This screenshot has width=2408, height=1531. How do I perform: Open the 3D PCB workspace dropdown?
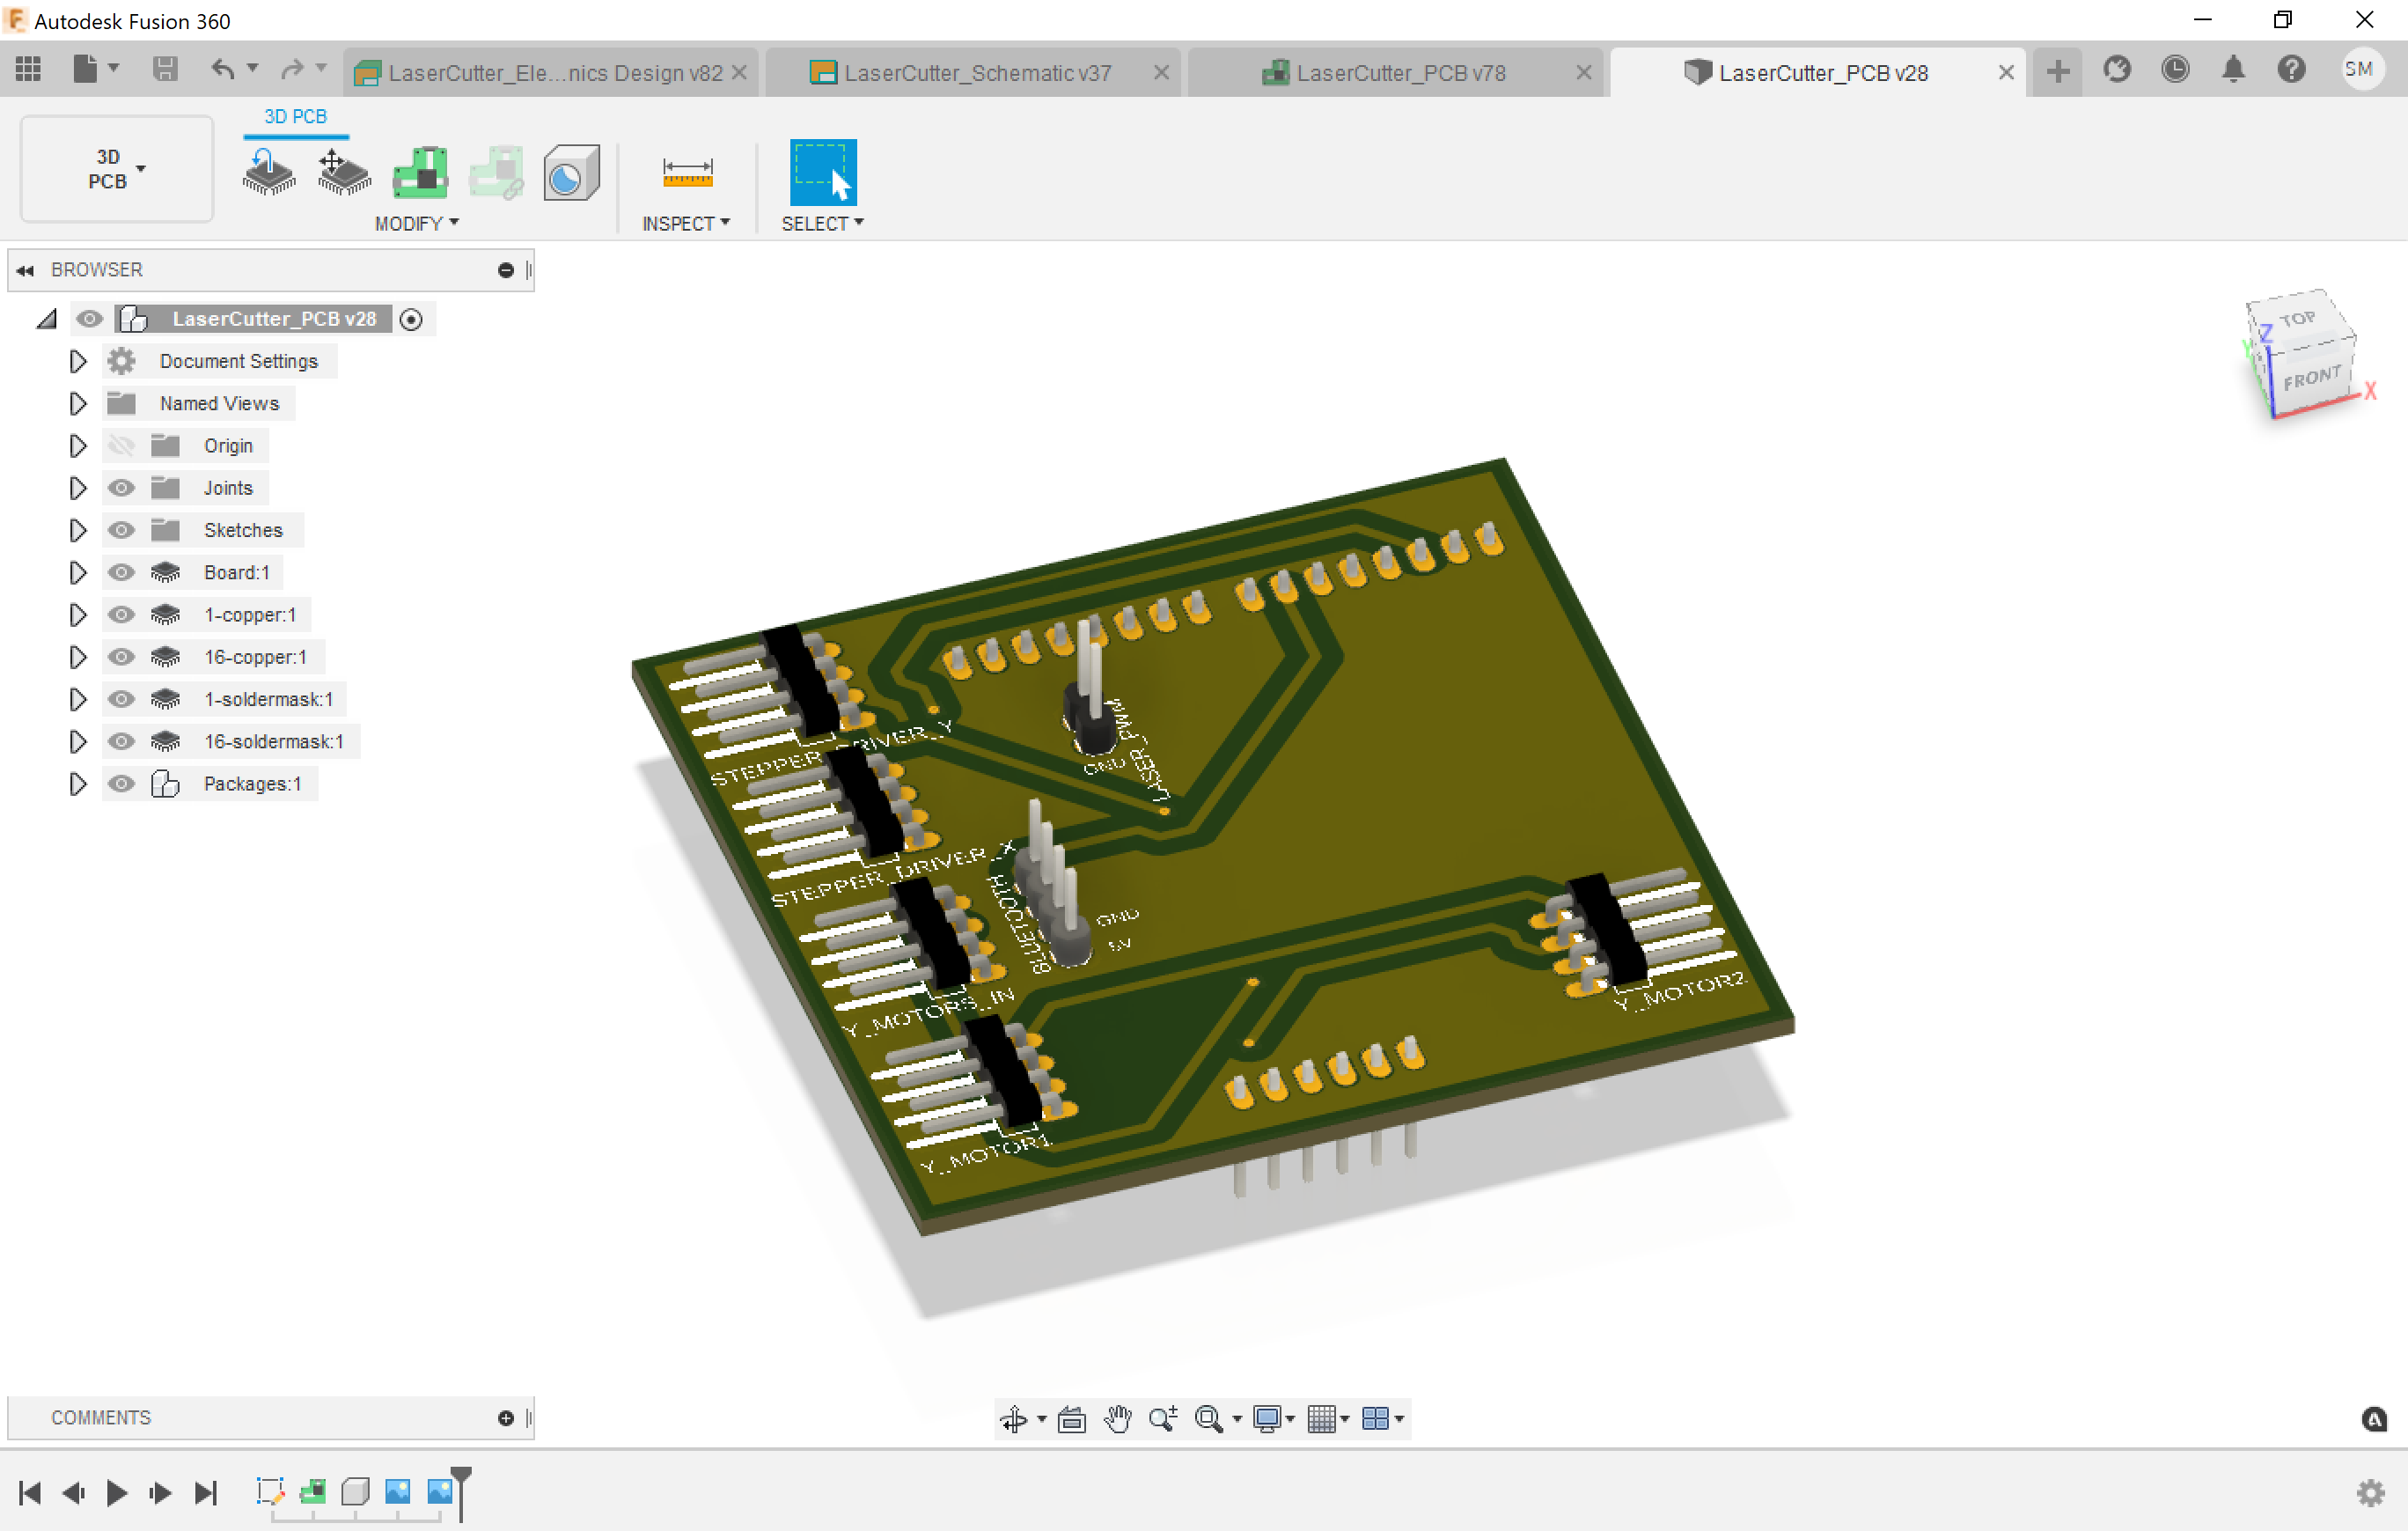point(116,169)
